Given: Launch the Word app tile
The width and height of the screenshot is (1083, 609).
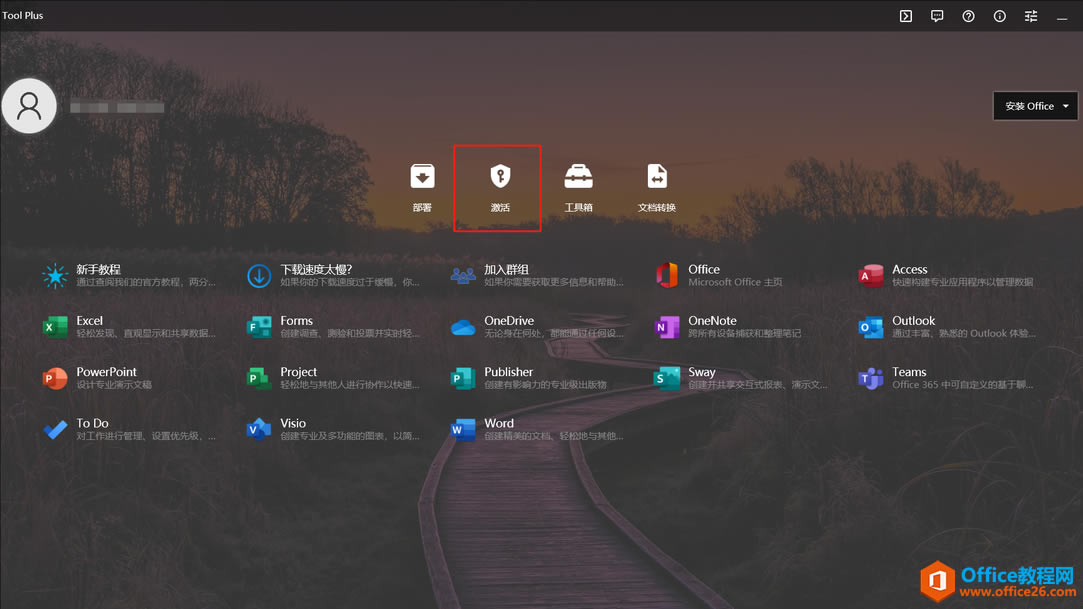Looking at the screenshot, I should [x=537, y=429].
